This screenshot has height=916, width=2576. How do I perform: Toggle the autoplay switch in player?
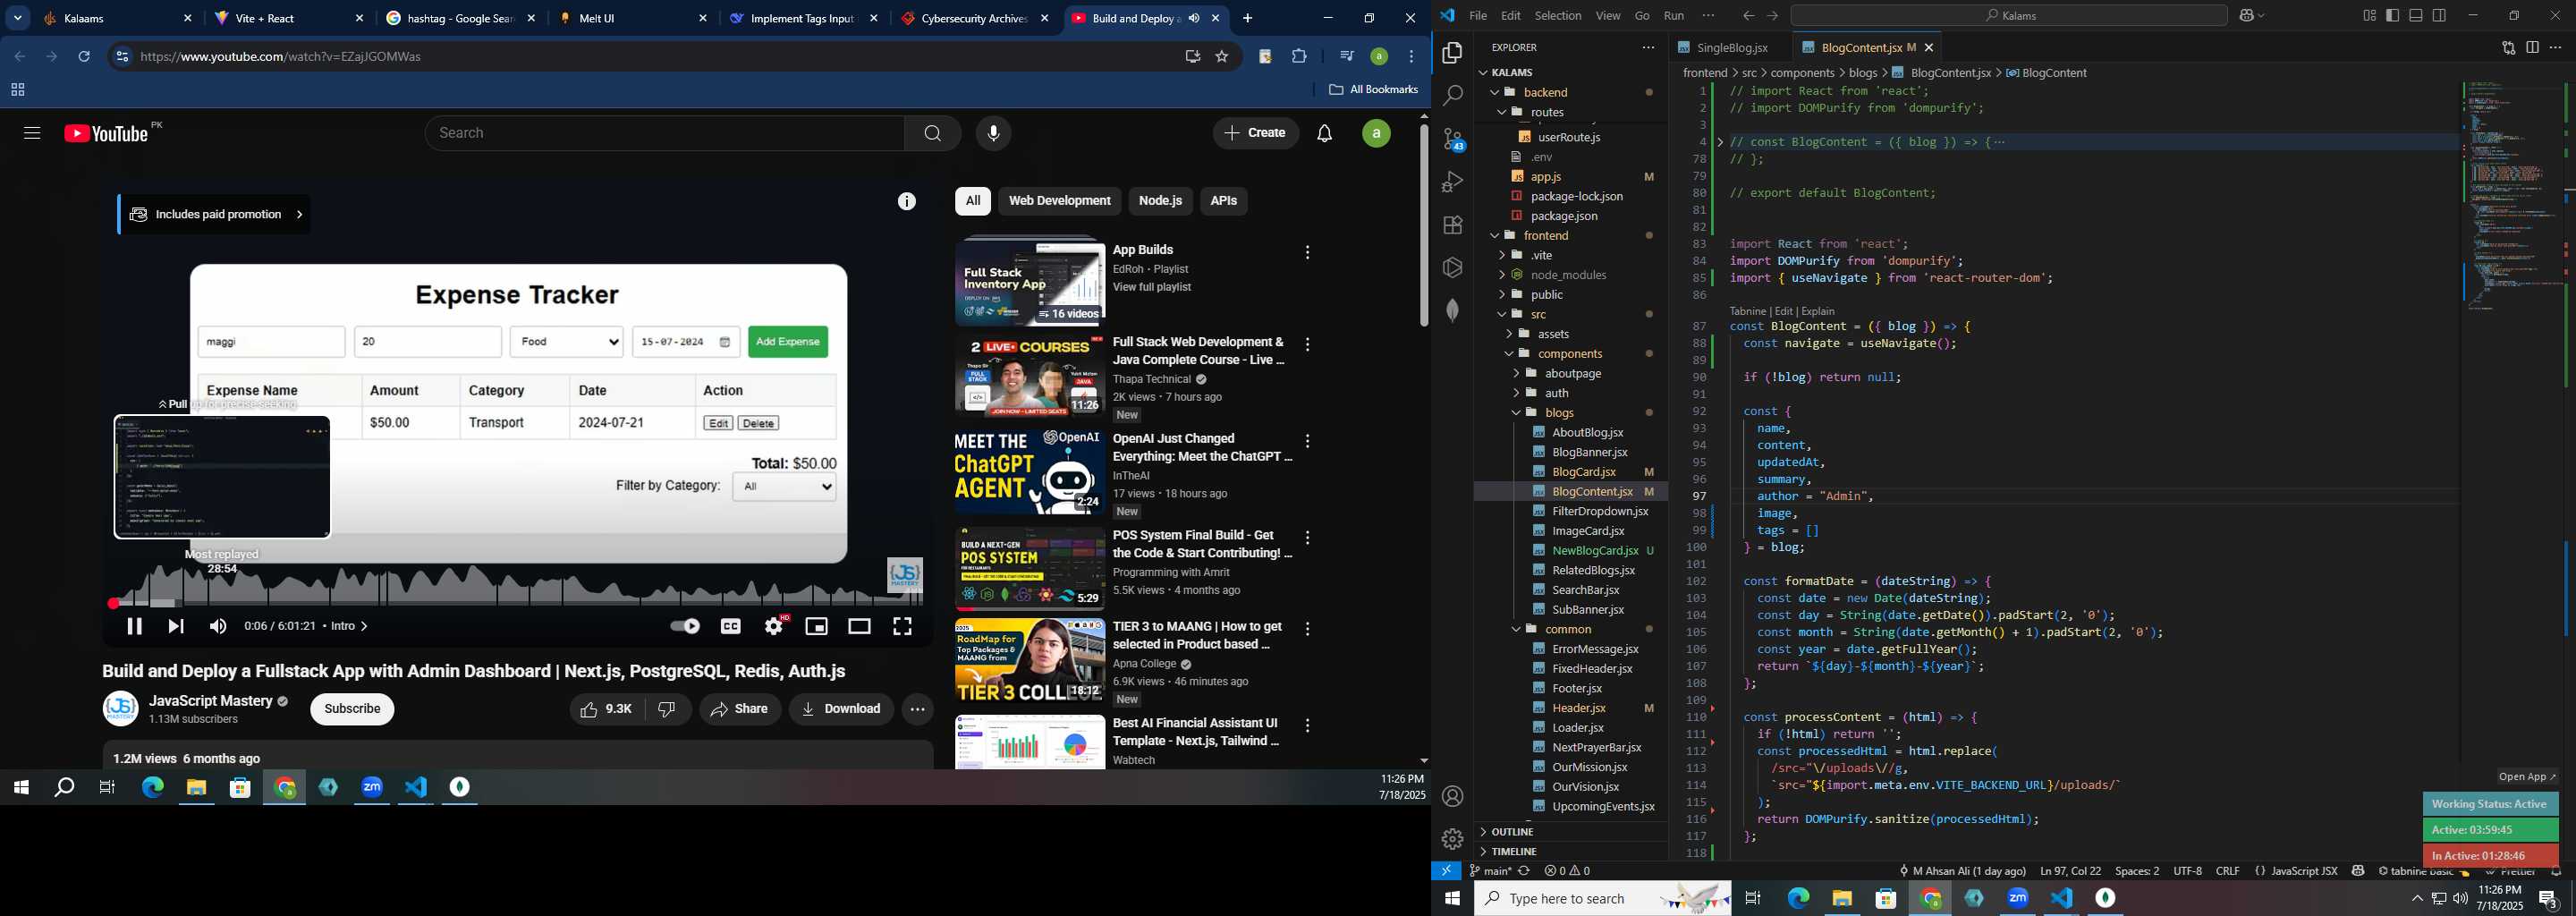click(x=685, y=626)
